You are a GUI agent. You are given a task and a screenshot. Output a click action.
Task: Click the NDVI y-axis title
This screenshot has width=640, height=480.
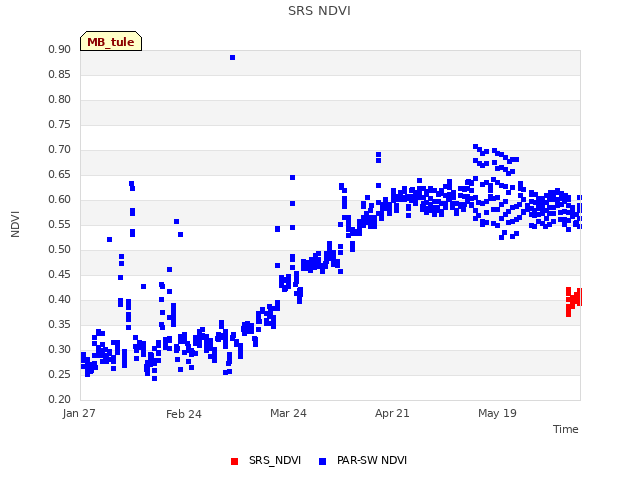point(15,224)
